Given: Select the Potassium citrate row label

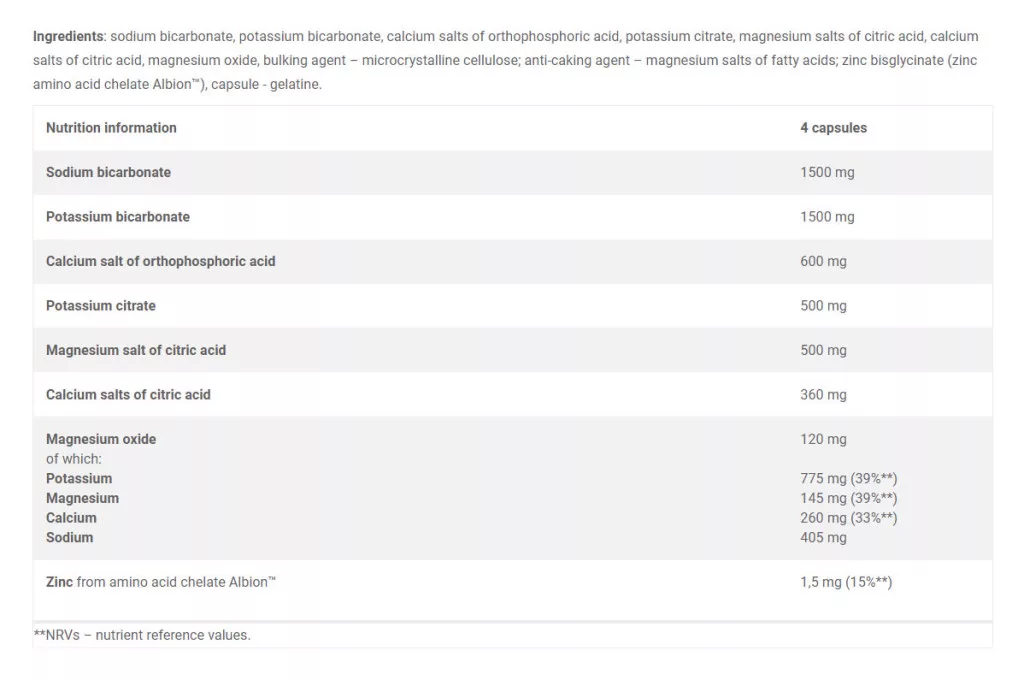Looking at the screenshot, I should point(101,305).
